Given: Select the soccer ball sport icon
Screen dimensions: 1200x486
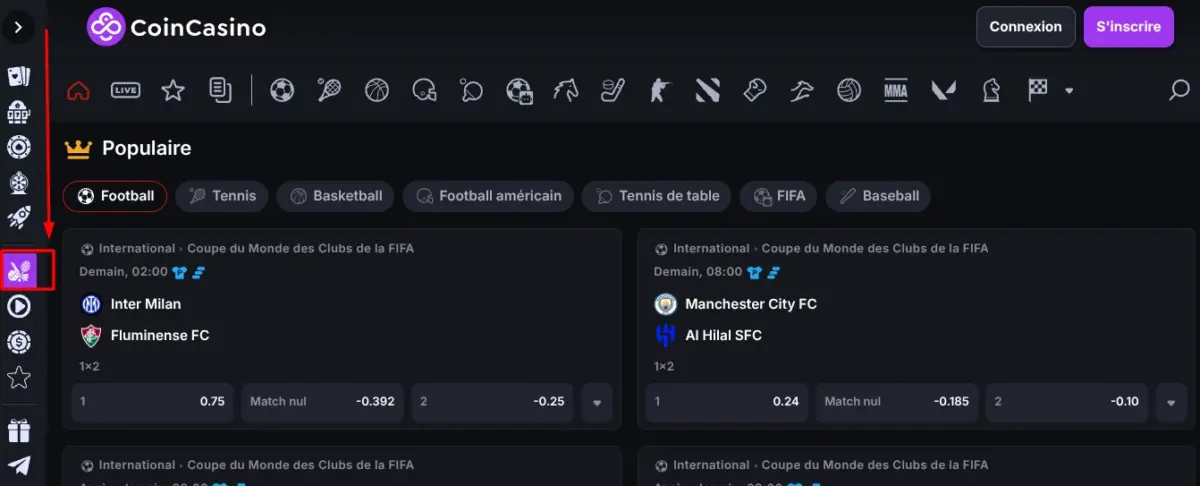Looking at the screenshot, I should [x=282, y=90].
